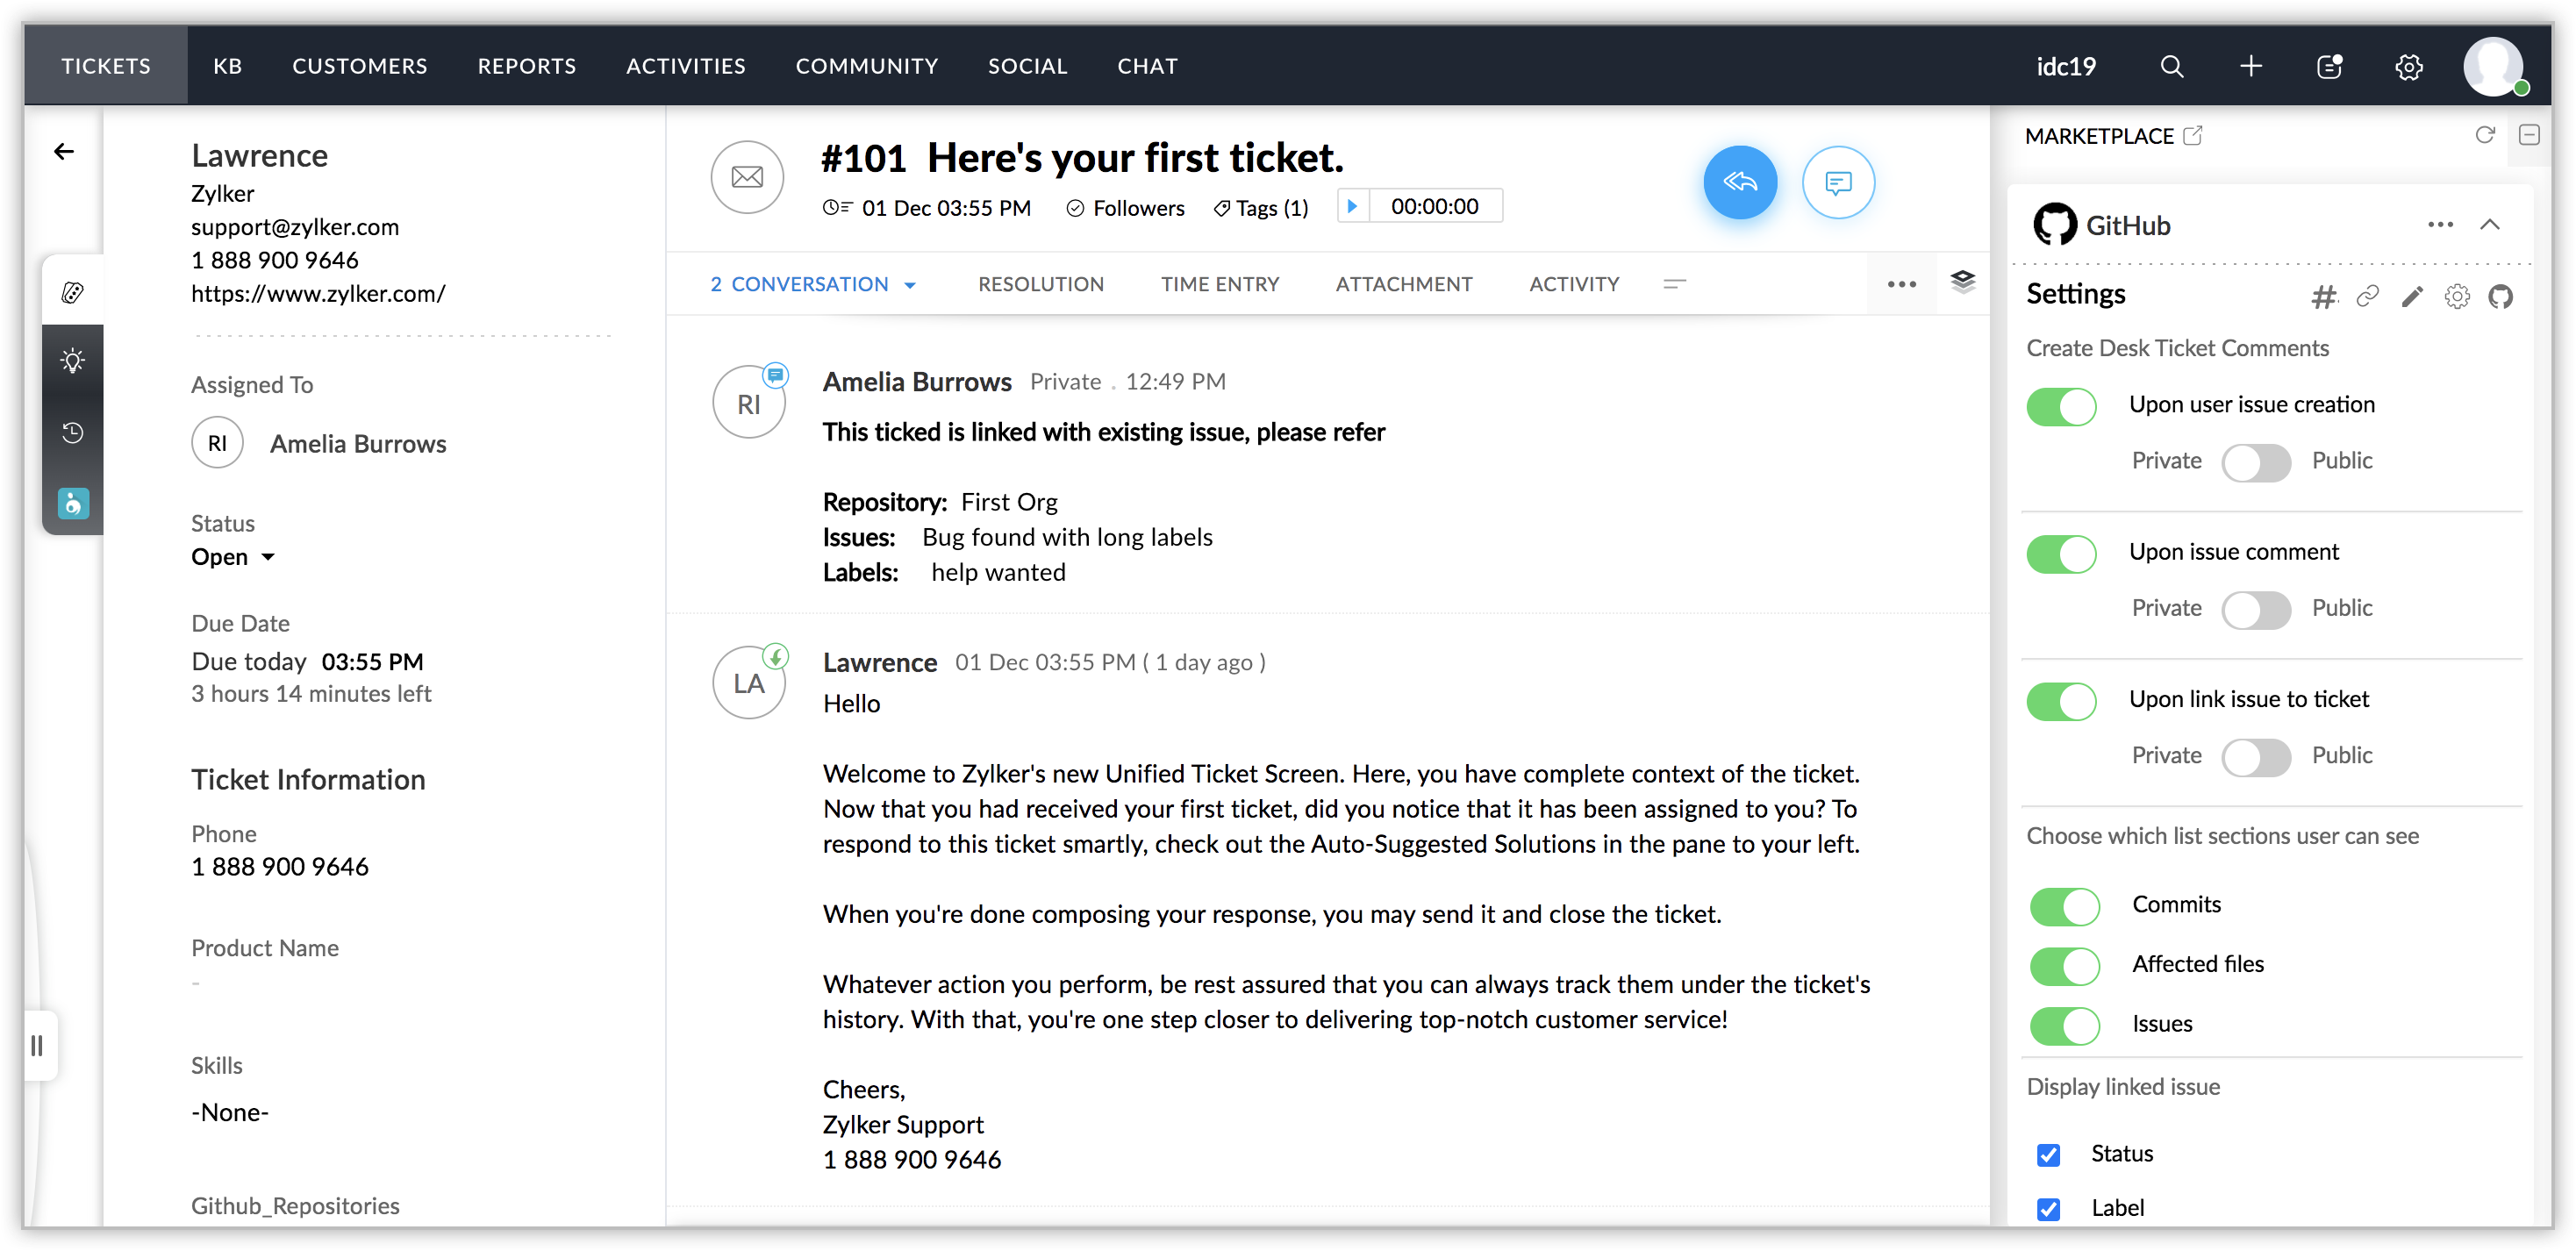The height and width of the screenshot is (1251, 2576).
Task: Open the lightbulb suggestions sidebar icon
Action: click(x=73, y=360)
